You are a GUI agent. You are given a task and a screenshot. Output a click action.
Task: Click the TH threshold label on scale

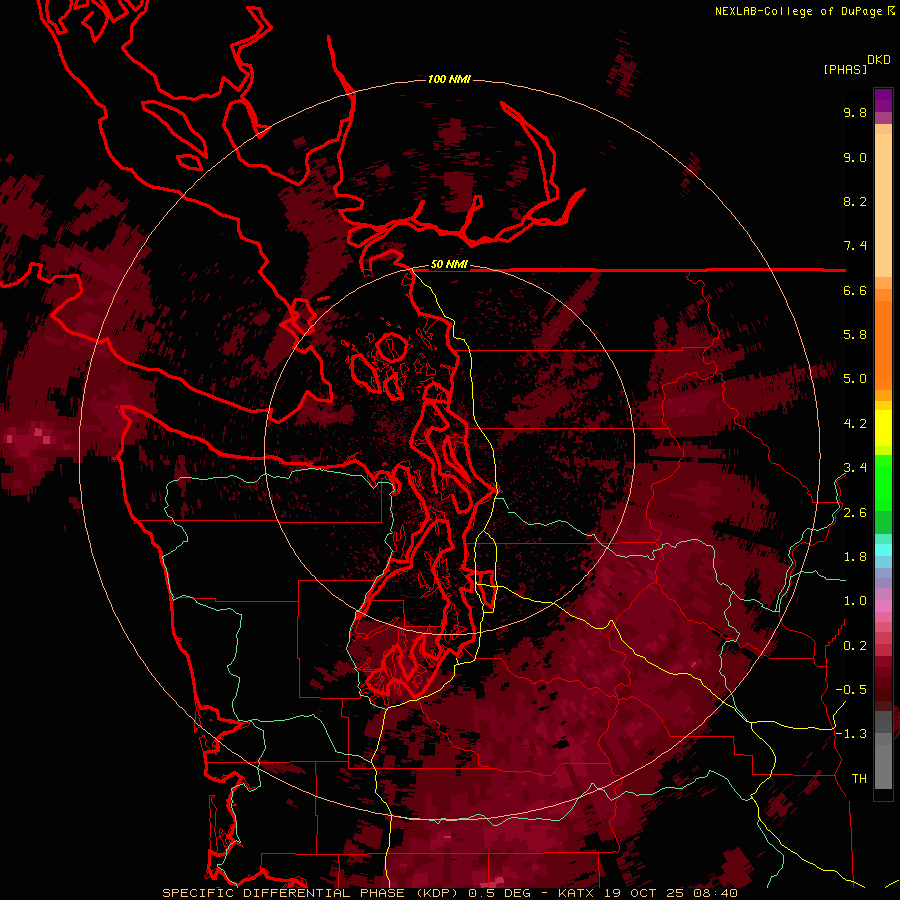pos(859,779)
